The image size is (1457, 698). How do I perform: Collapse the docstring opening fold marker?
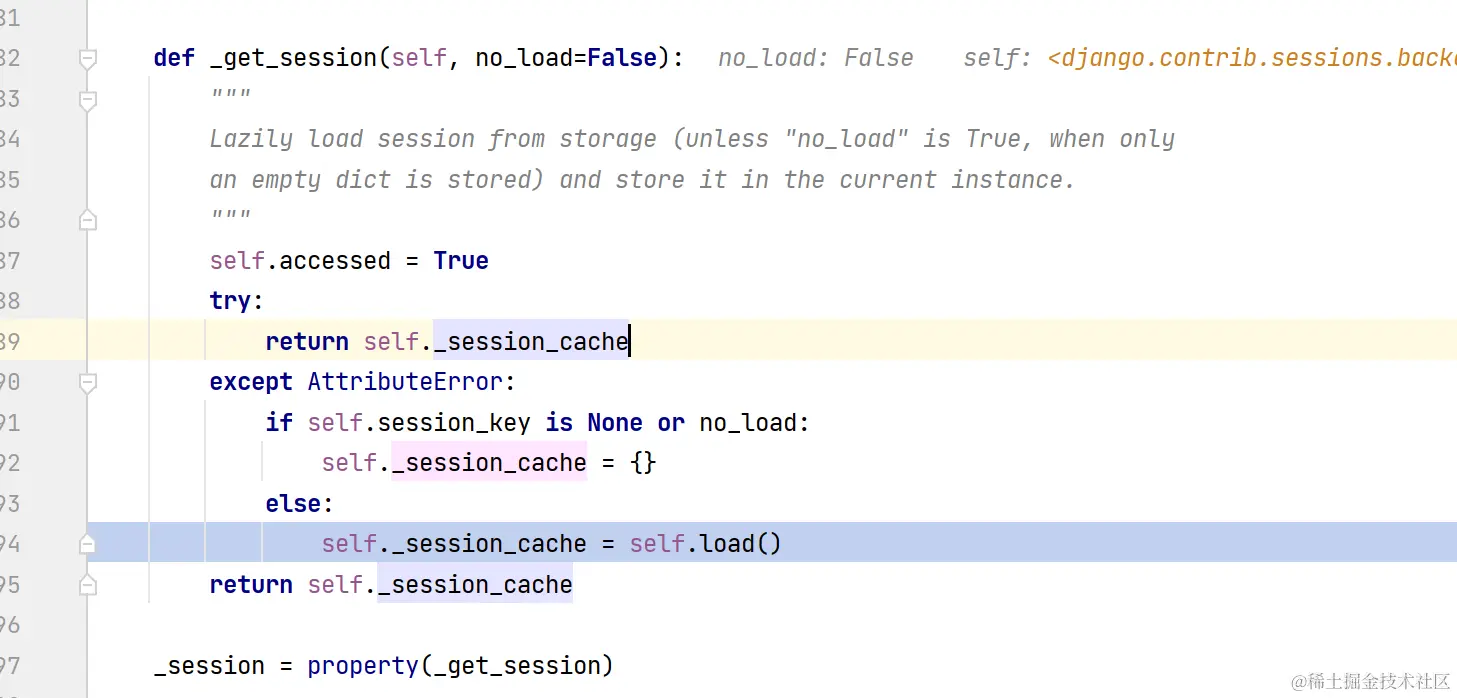88,100
